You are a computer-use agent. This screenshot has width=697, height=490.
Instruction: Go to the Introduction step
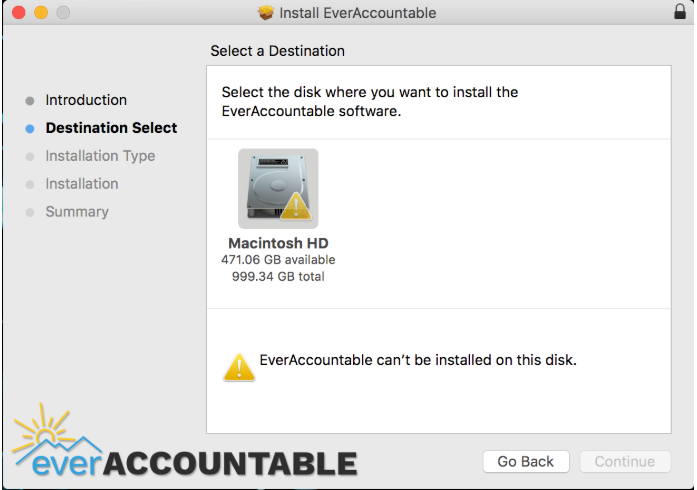point(86,100)
